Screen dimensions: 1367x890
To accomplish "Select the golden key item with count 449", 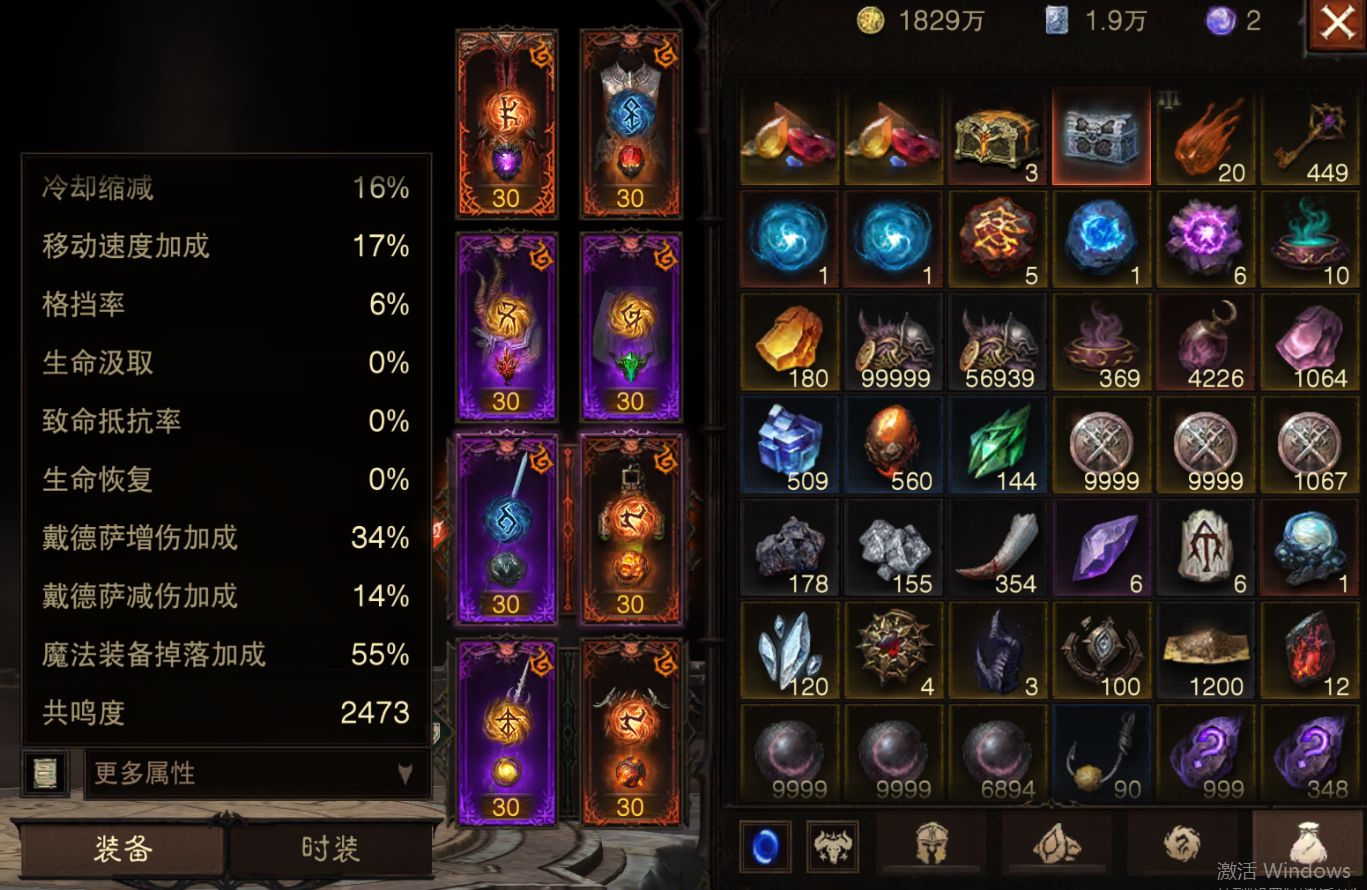I will [1310, 138].
